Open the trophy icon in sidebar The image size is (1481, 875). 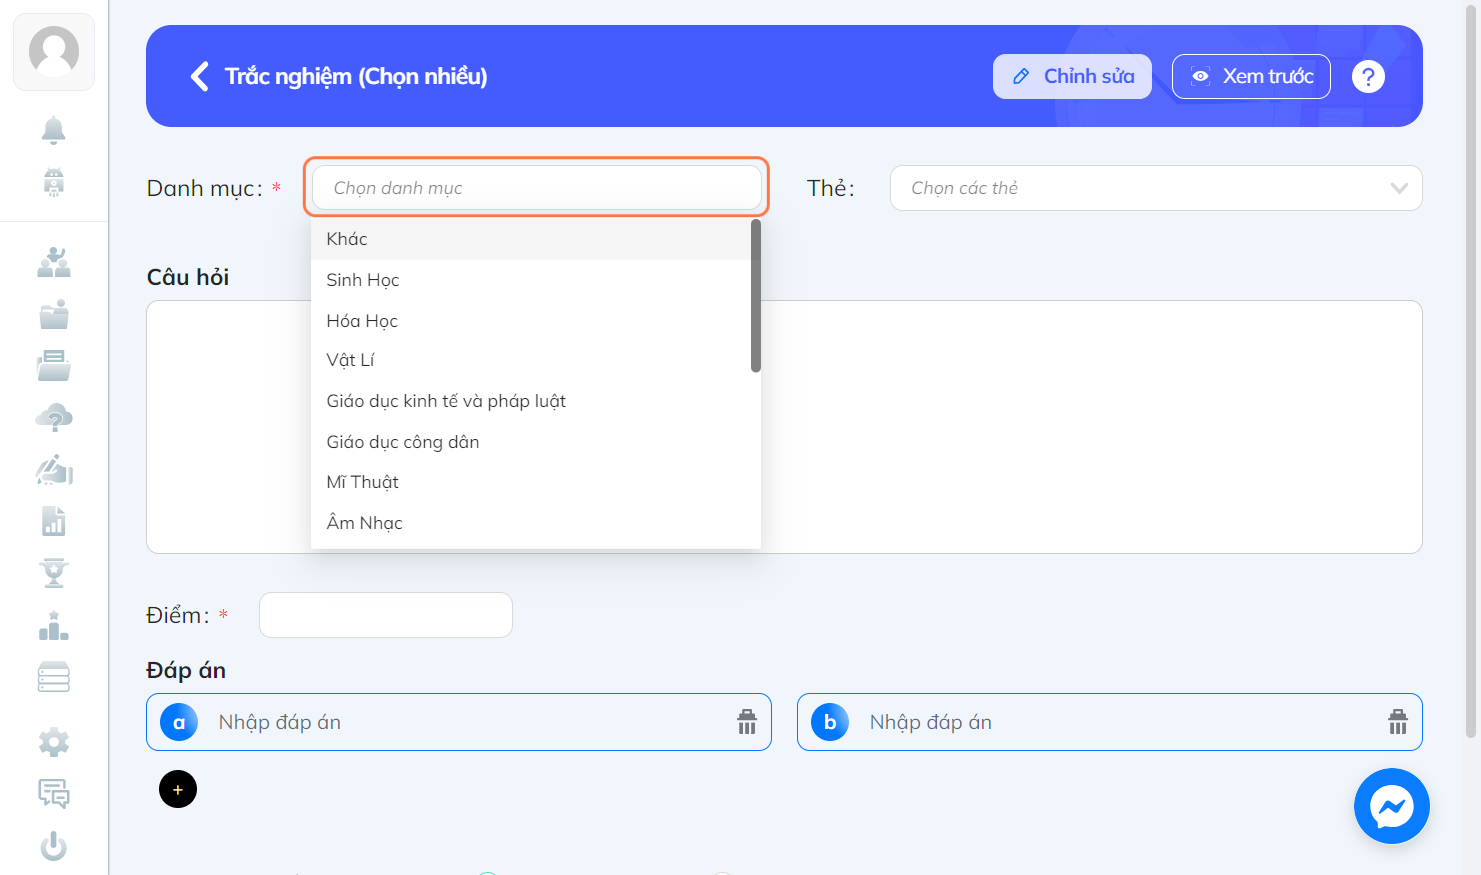(x=54, y=573)
